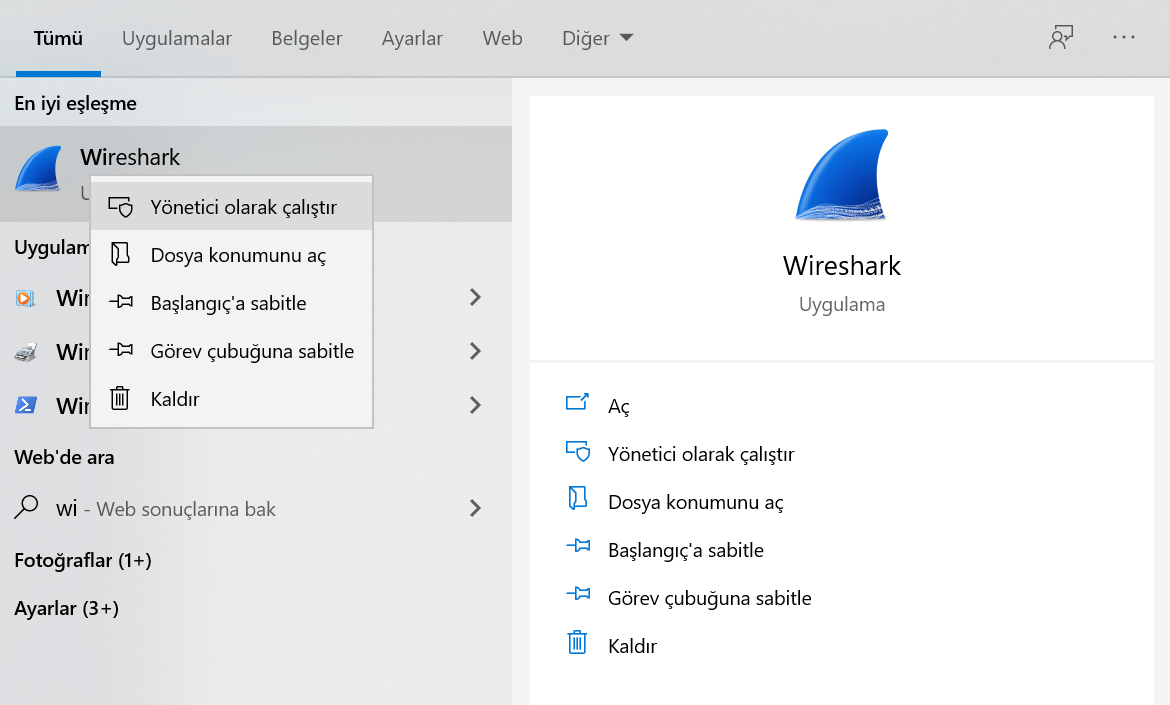
Task: Click Aç in the Wireshark details panel
Action: click(x=619, y=406)
